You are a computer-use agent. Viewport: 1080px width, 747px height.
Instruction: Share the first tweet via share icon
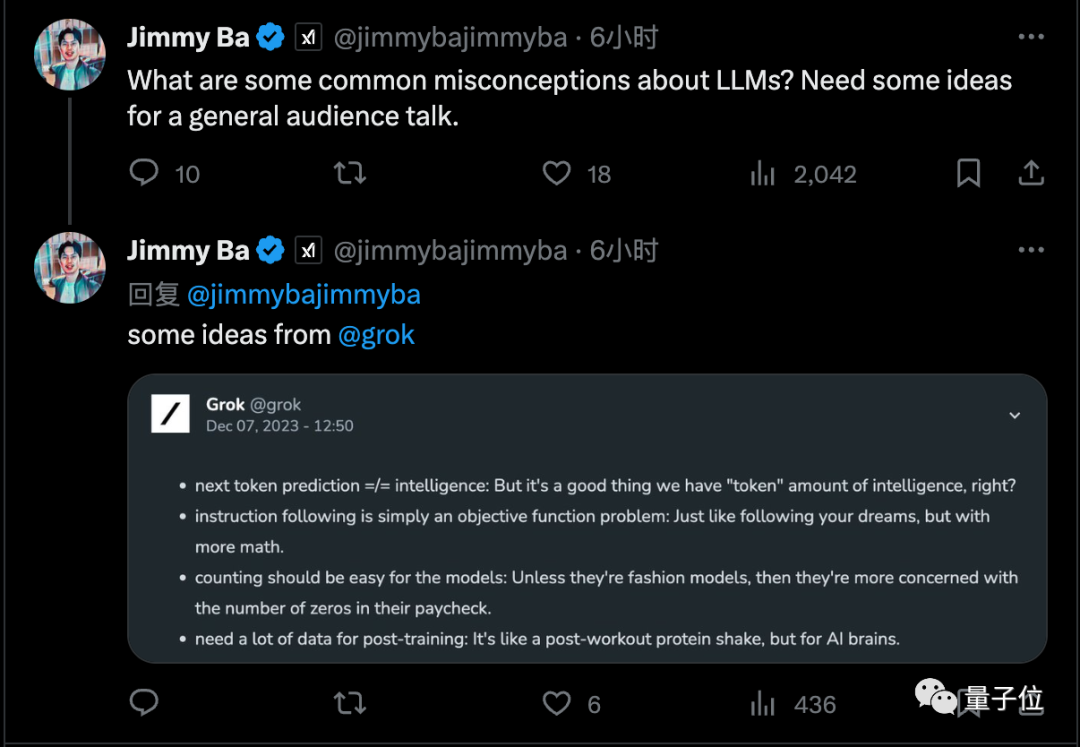1030,174
